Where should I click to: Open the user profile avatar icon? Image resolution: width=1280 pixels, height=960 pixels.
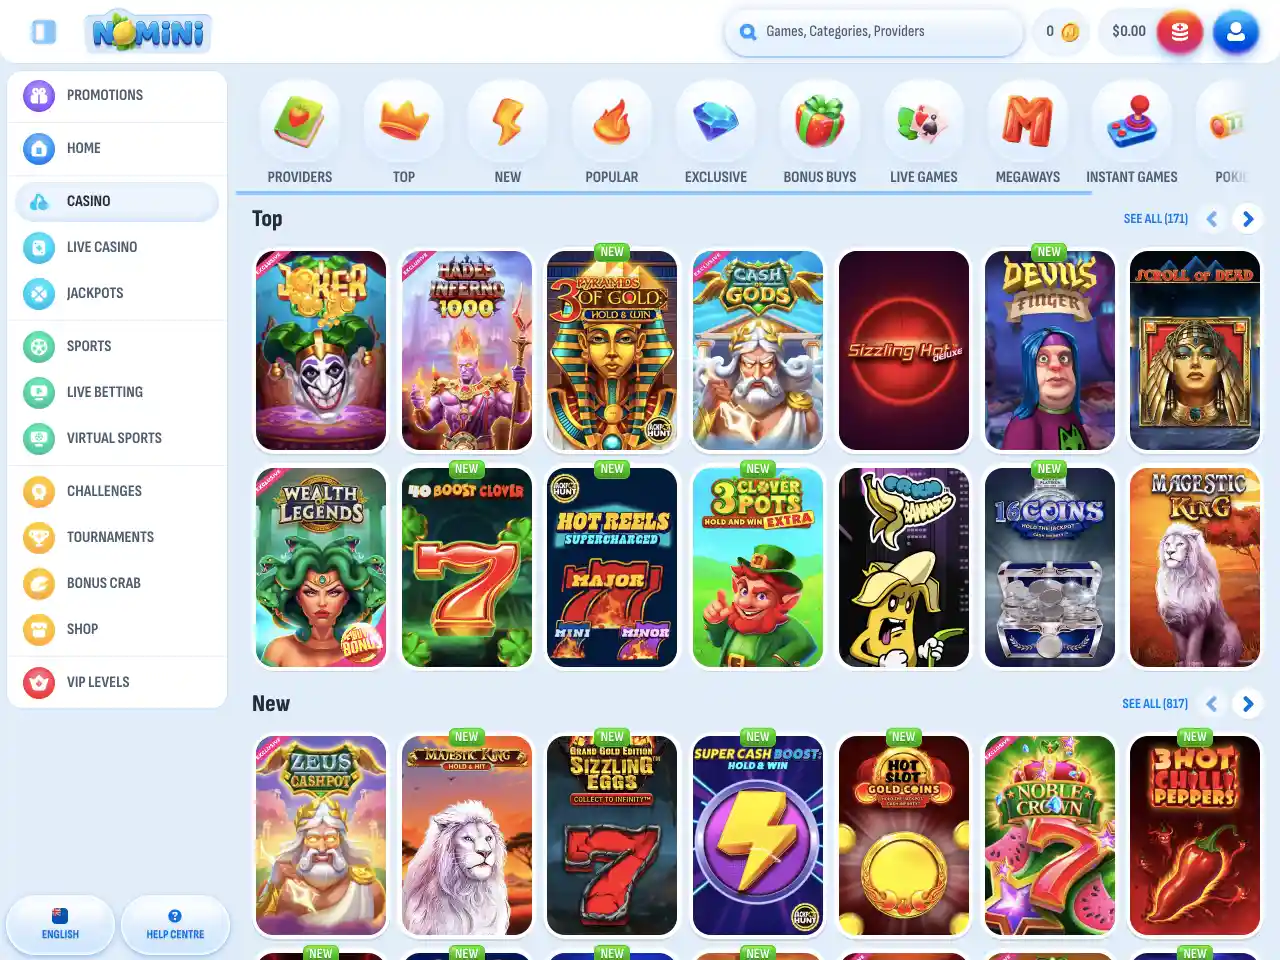pyautogui.click(x=1235, y=32)
